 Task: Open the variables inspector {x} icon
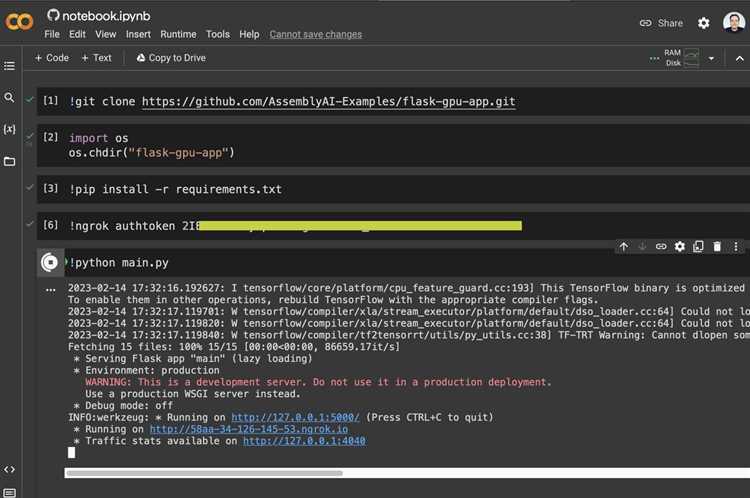pyautogui.click(x=9, y=129)
